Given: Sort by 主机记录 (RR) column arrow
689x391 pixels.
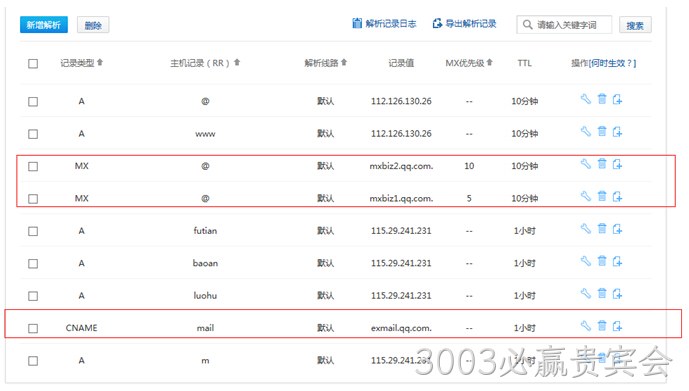Looking at the screenshot, I should coord(237,62).
